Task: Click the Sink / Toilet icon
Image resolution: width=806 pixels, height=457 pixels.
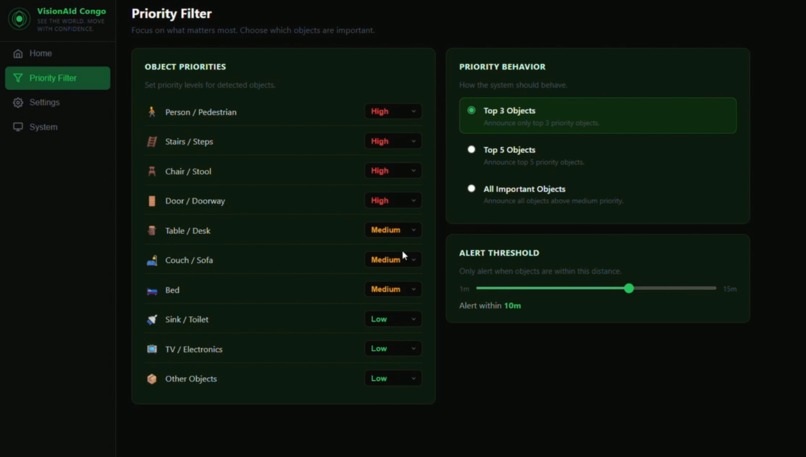Action: (x=152, y=319)
